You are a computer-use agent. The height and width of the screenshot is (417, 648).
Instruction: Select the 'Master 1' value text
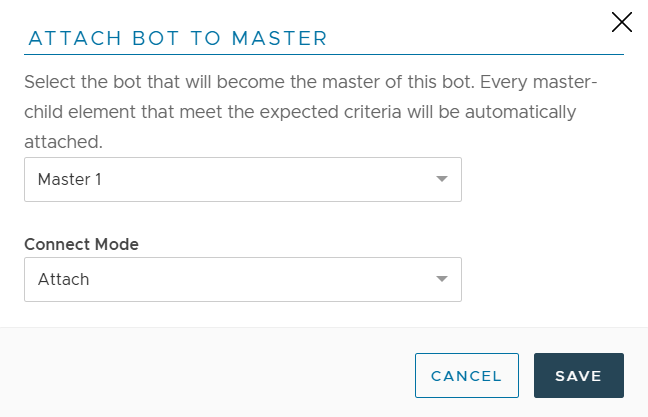(x=70, y=180)
